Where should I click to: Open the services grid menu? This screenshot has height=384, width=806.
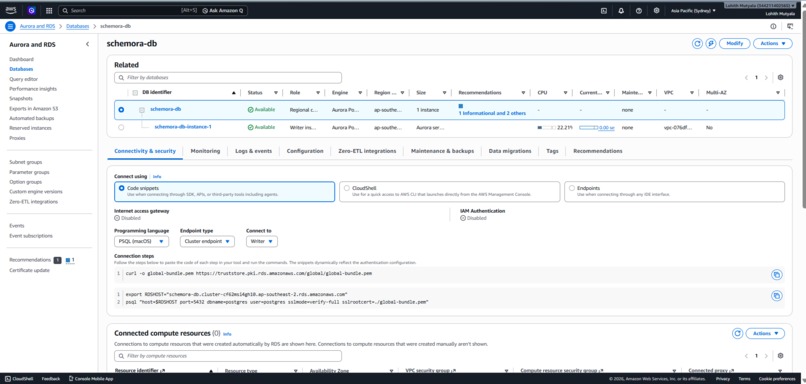[x=49, y=10]
